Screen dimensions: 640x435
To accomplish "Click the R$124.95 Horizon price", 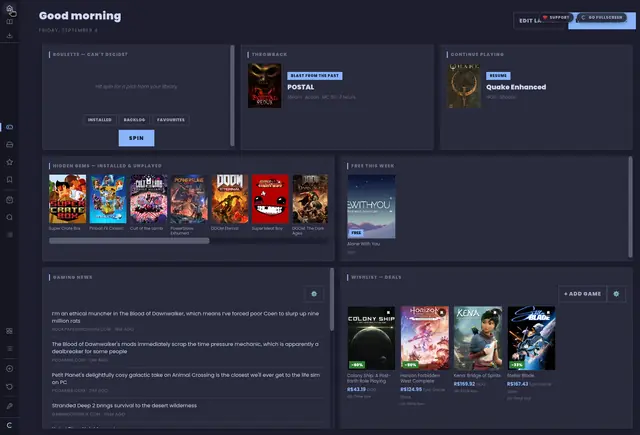I will tap(411, 389).
